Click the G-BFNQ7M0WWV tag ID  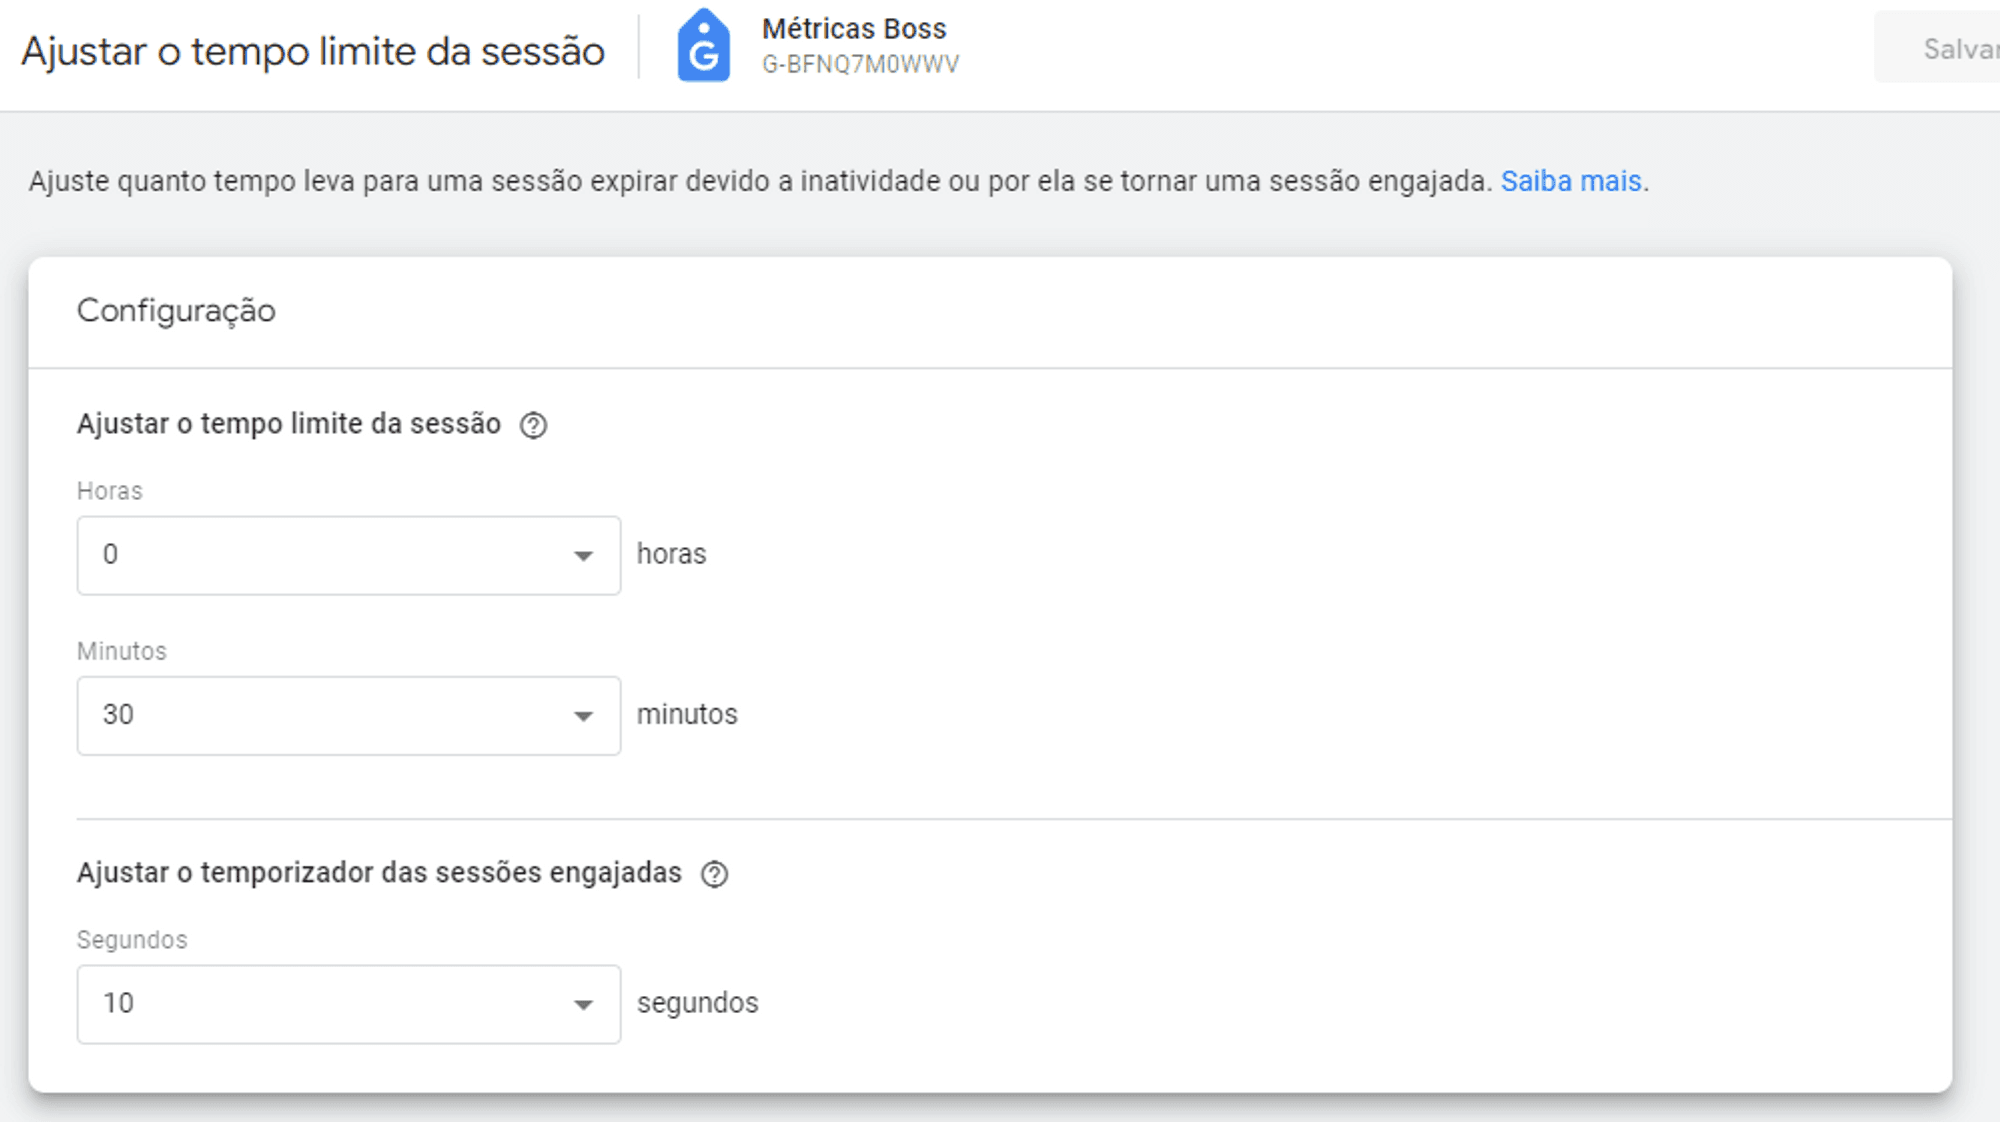coord(860,65)
